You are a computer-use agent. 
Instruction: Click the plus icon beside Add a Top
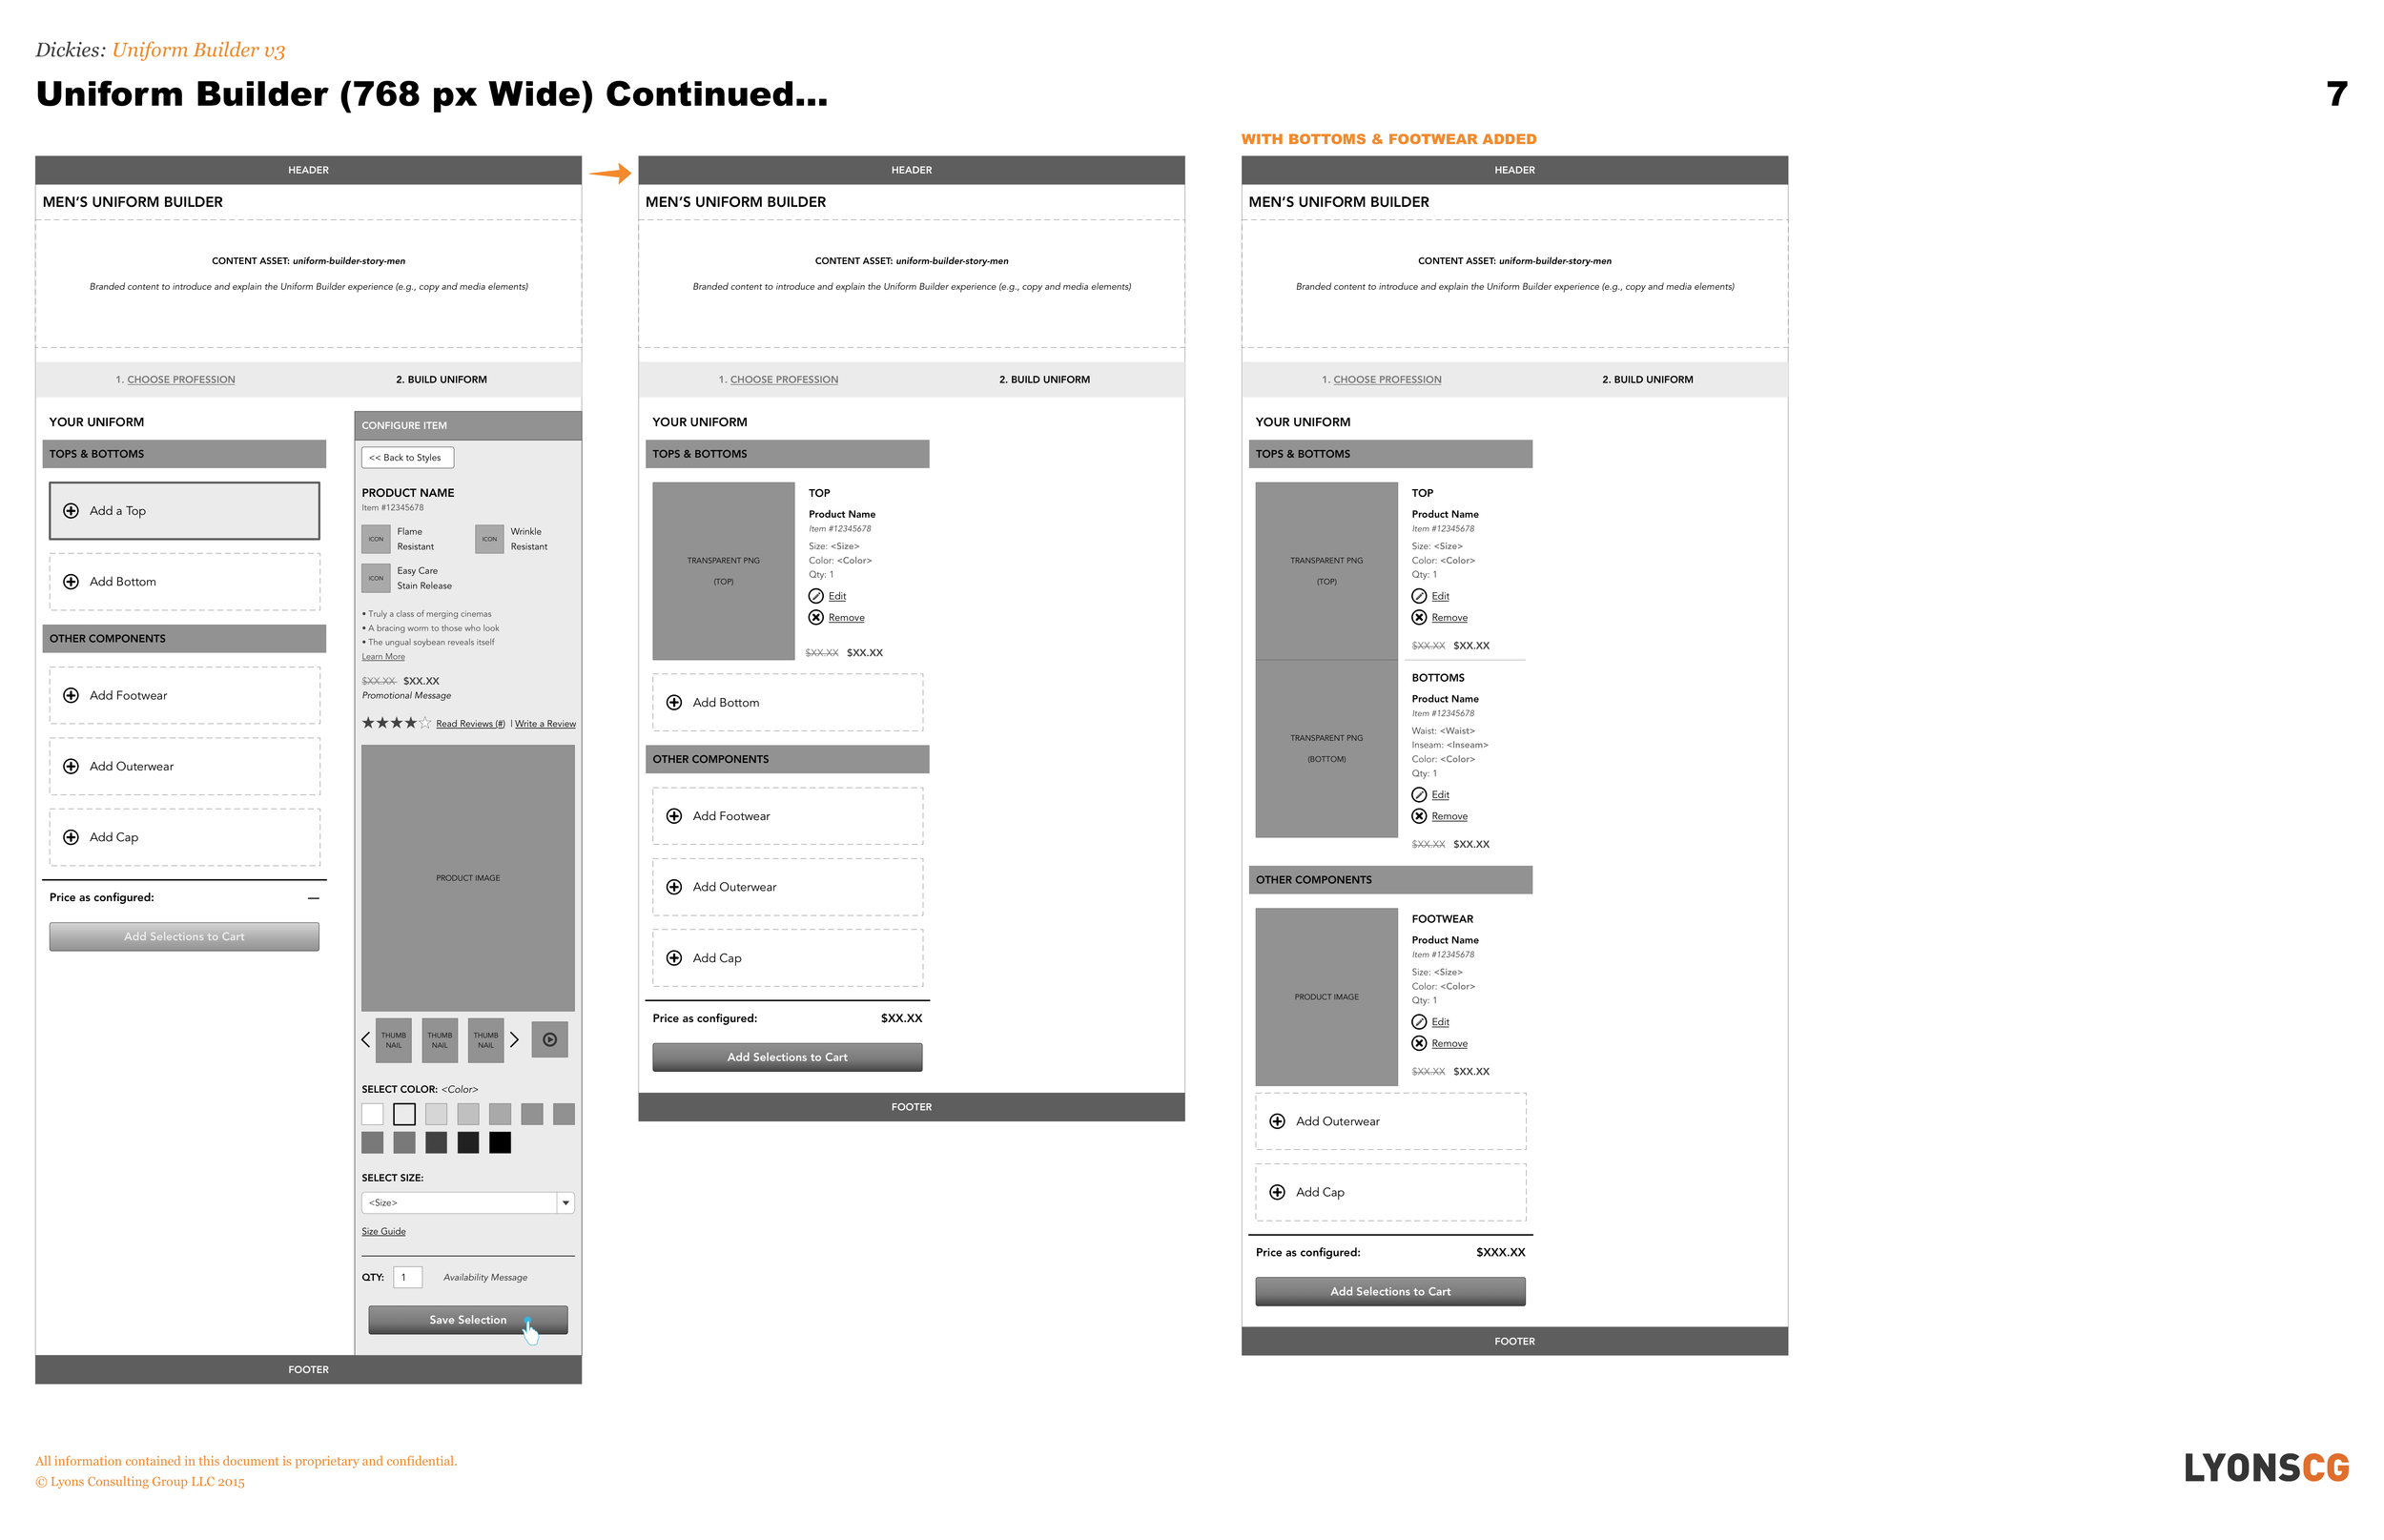point(71,511)
